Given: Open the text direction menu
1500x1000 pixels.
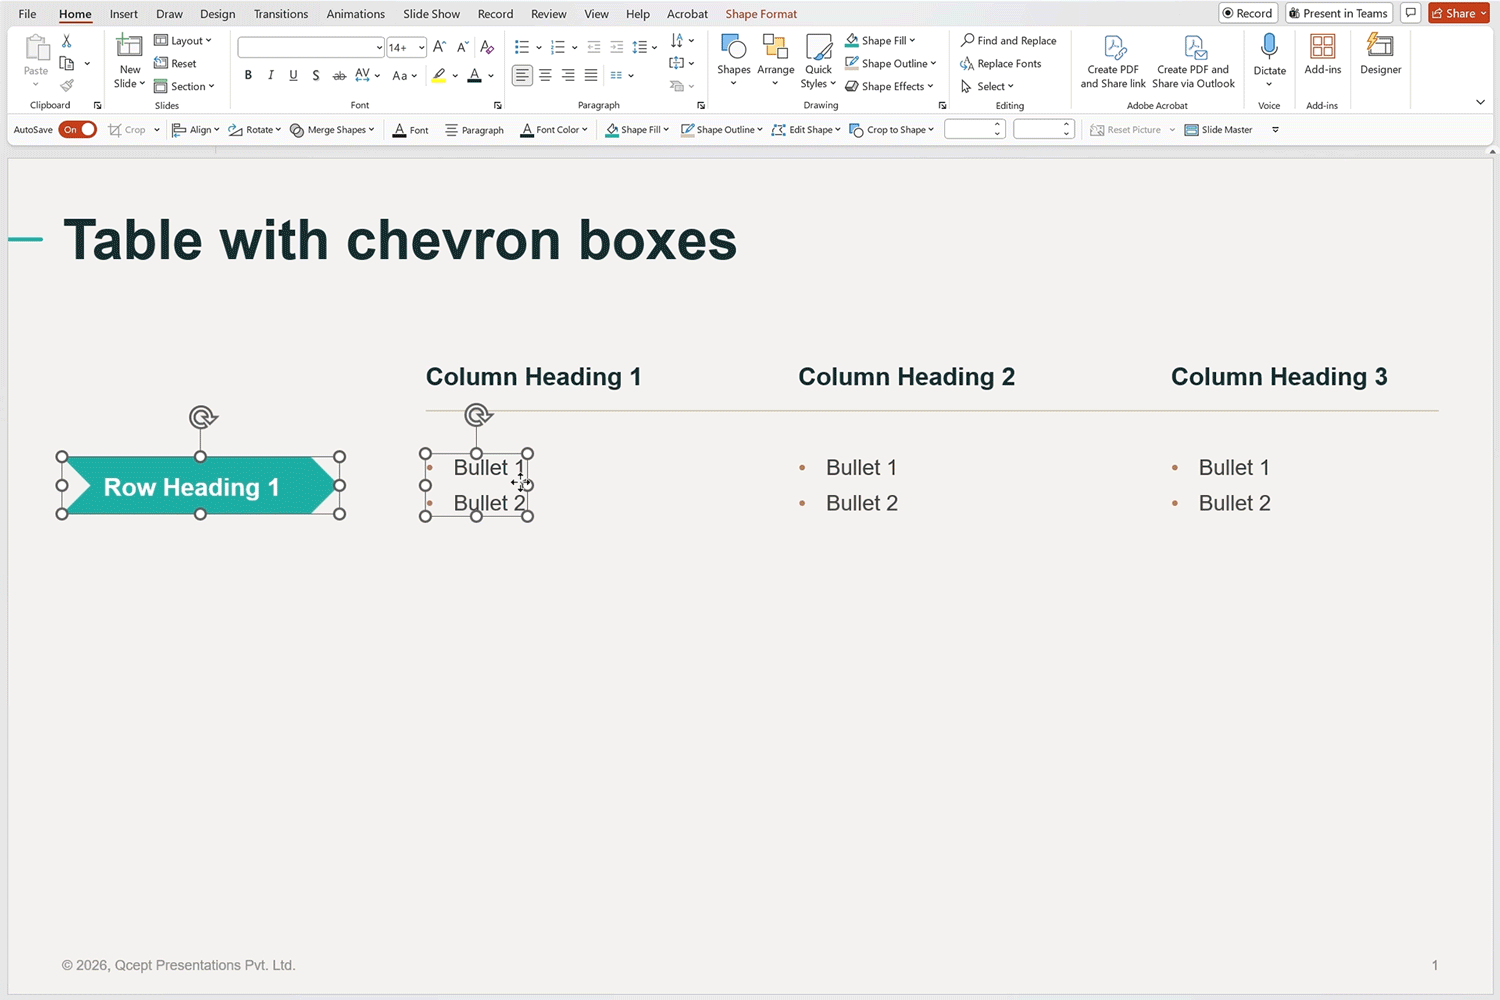Looking at the screenshot, I should [682, 41].
